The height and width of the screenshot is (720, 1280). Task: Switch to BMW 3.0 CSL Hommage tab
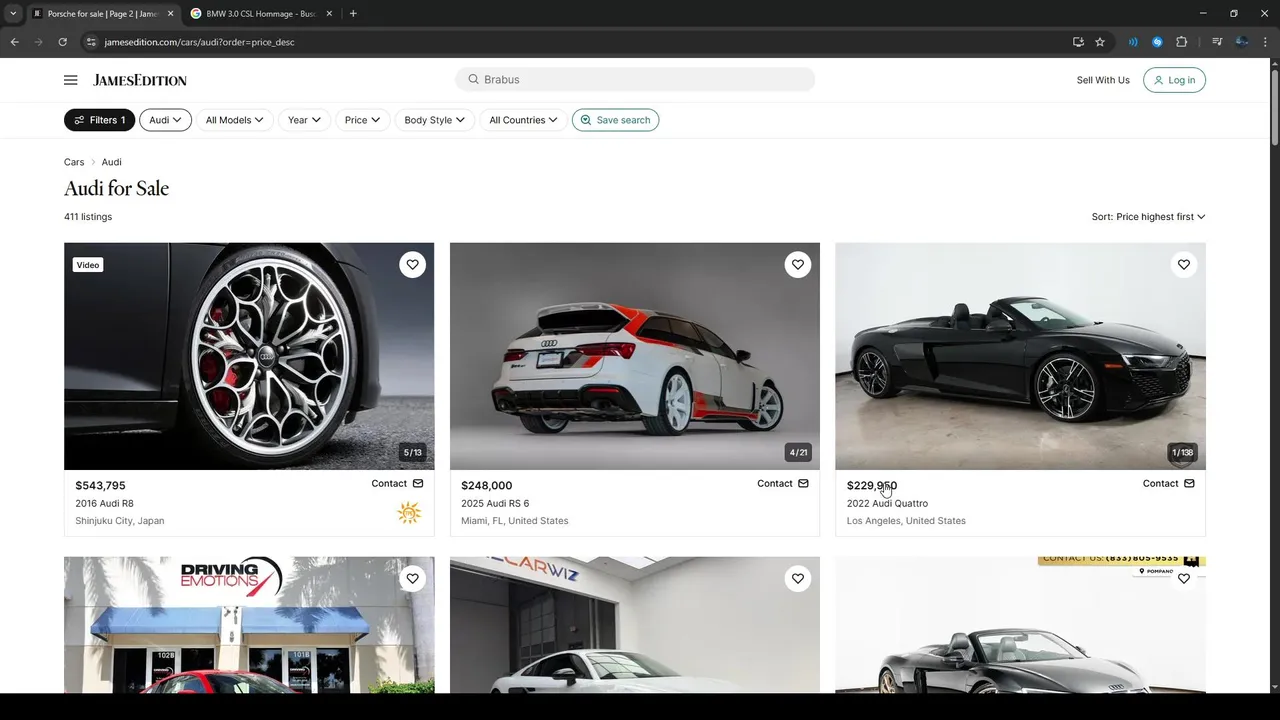pos(260,14)
